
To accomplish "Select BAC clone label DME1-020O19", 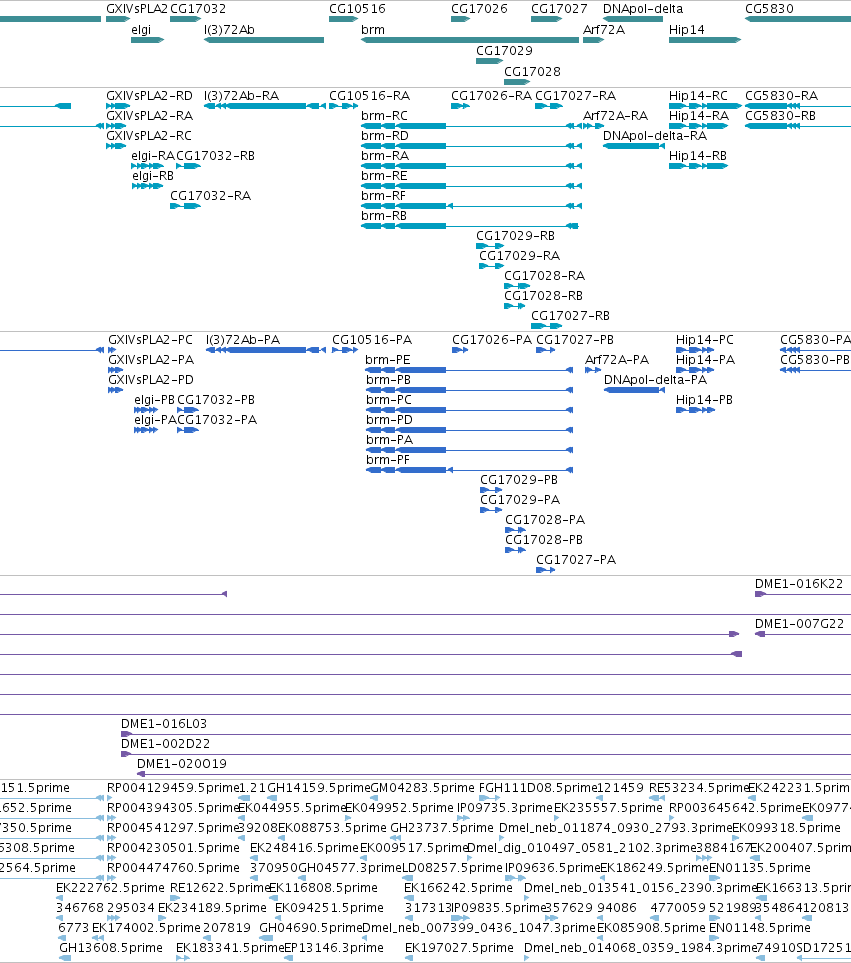I will tap(182, 763).
